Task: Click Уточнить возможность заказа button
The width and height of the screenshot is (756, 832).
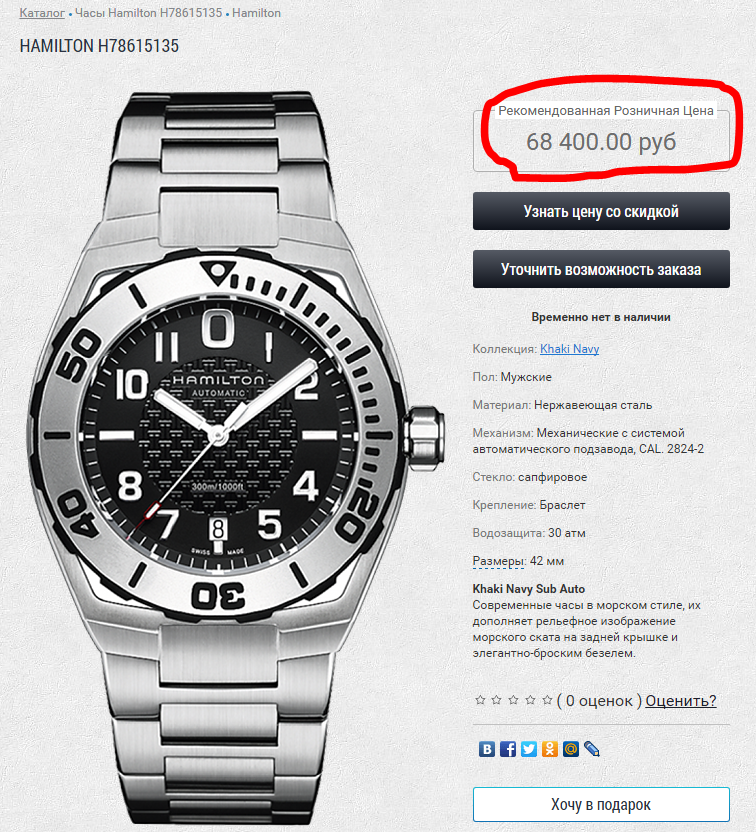Action: tap(601, 269)
